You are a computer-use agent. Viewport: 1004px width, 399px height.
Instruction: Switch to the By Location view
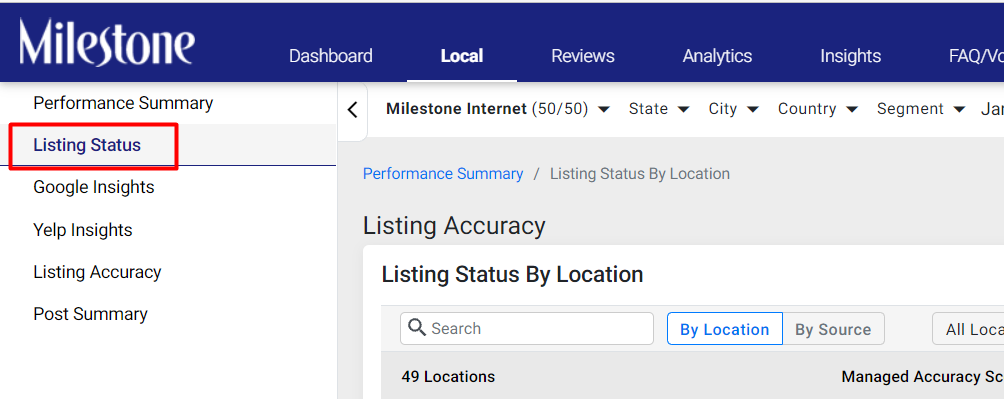(x=725, y=329)
